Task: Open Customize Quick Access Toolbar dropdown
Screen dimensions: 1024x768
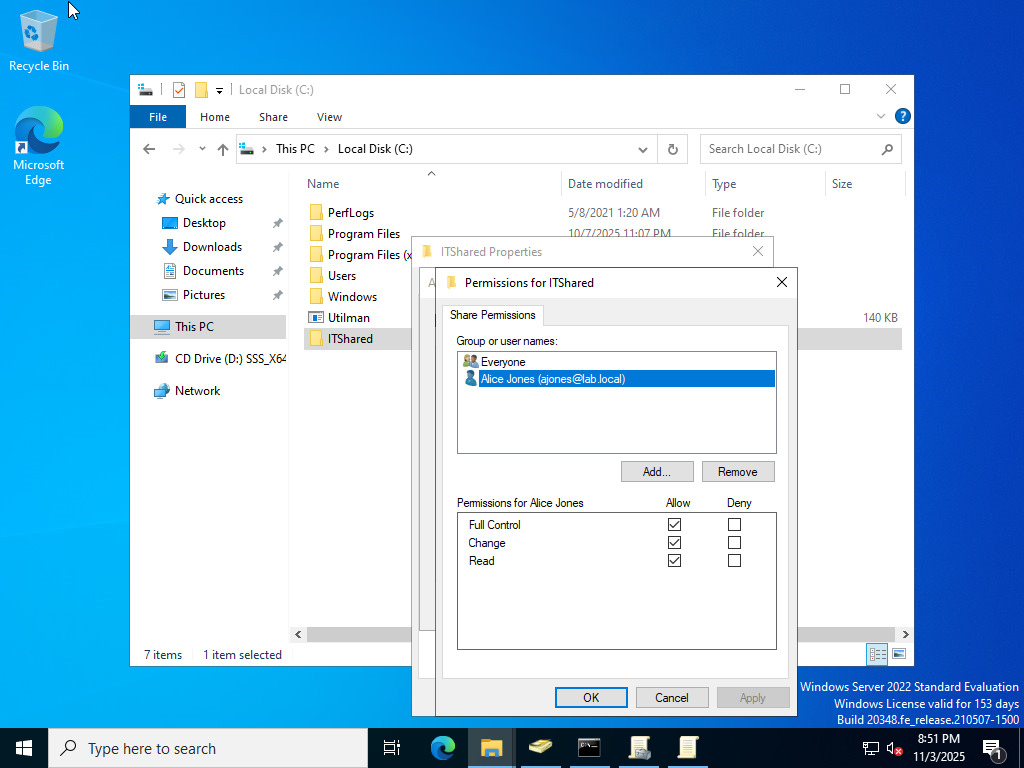Action: (x=219, y=90)
